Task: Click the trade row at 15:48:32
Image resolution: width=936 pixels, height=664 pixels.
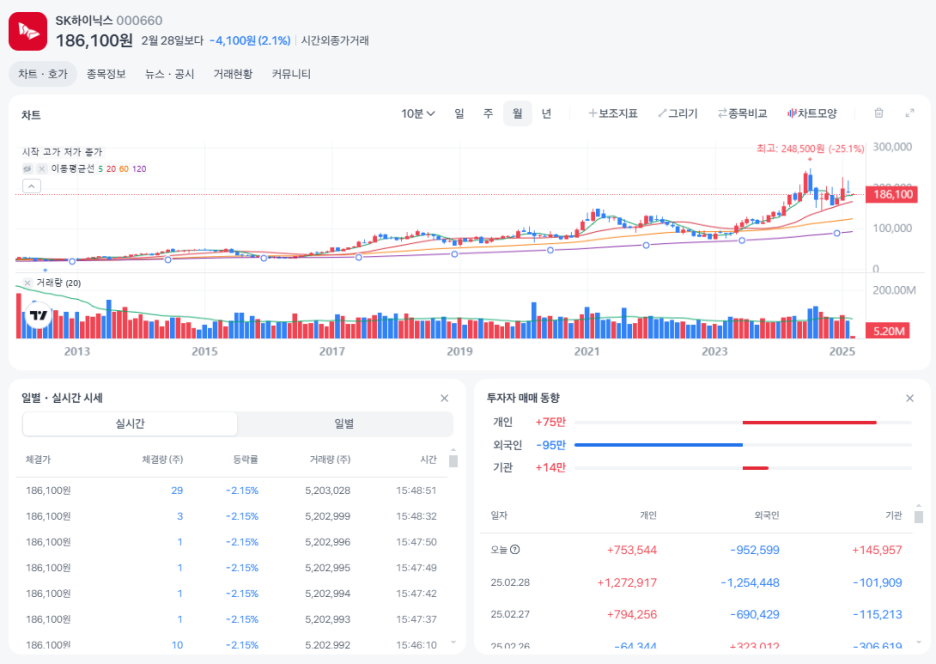Action: coord(232,517)
